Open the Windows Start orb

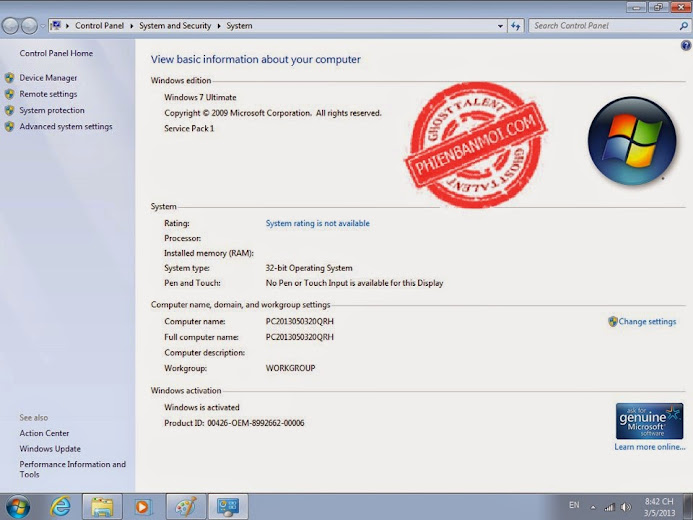click(x=18, y=506)
